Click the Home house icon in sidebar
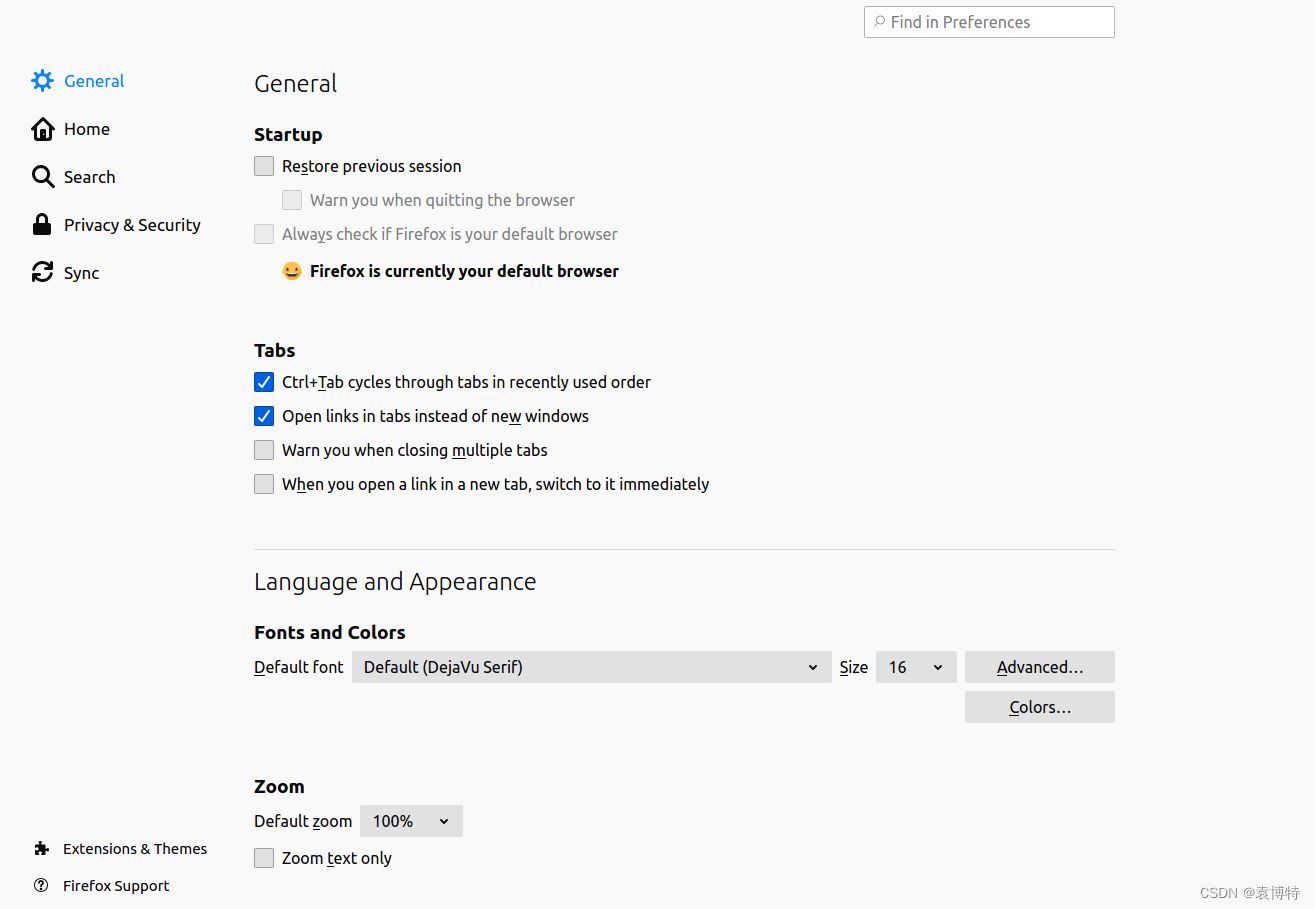1315x909 pixels. (42, 129)
